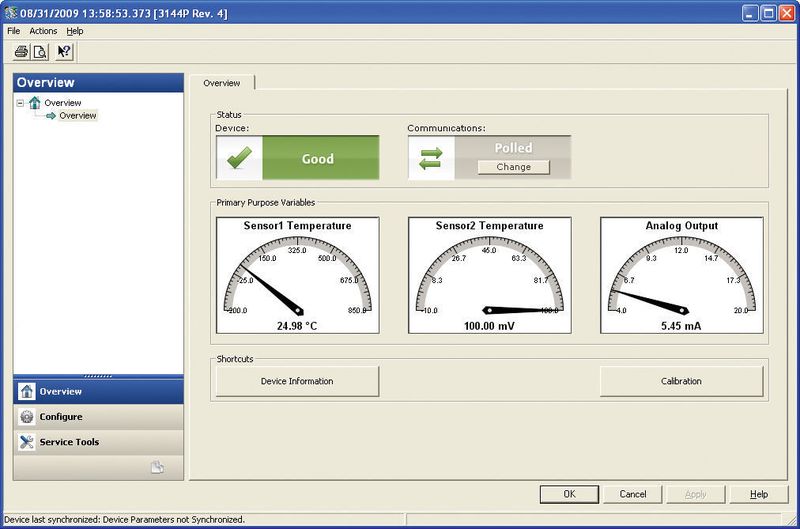Open Print Preview from the toolbar
This screenshot has height=529, width=800.
(40, 52)
